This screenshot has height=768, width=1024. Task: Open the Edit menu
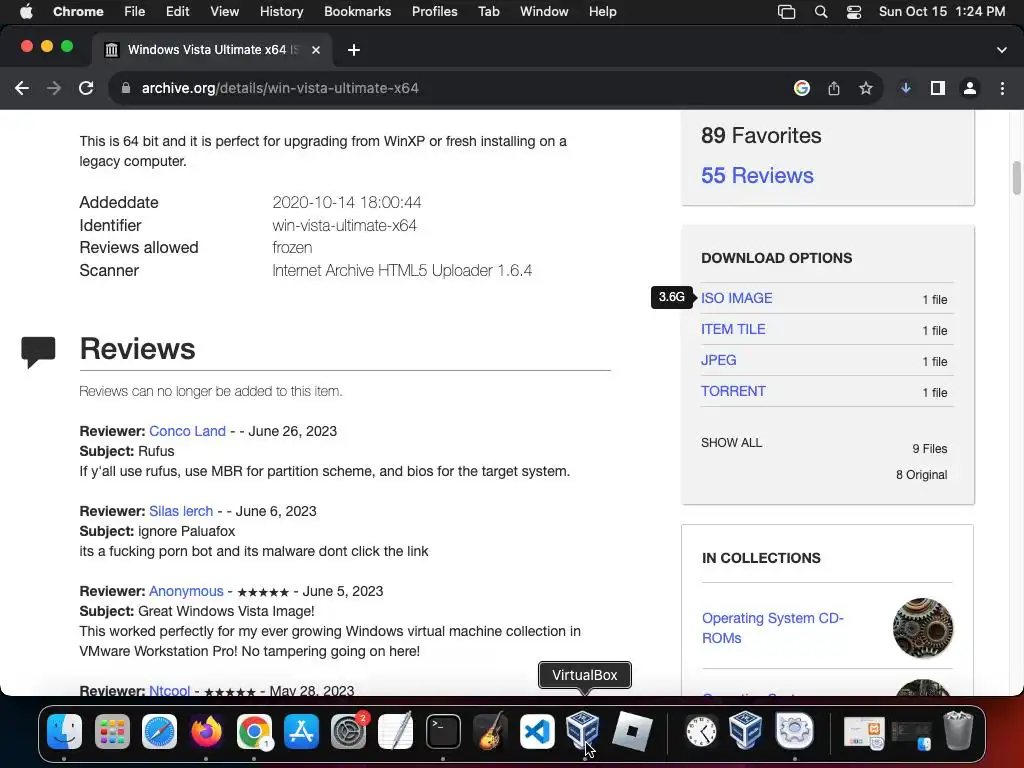tap(177, 12)
